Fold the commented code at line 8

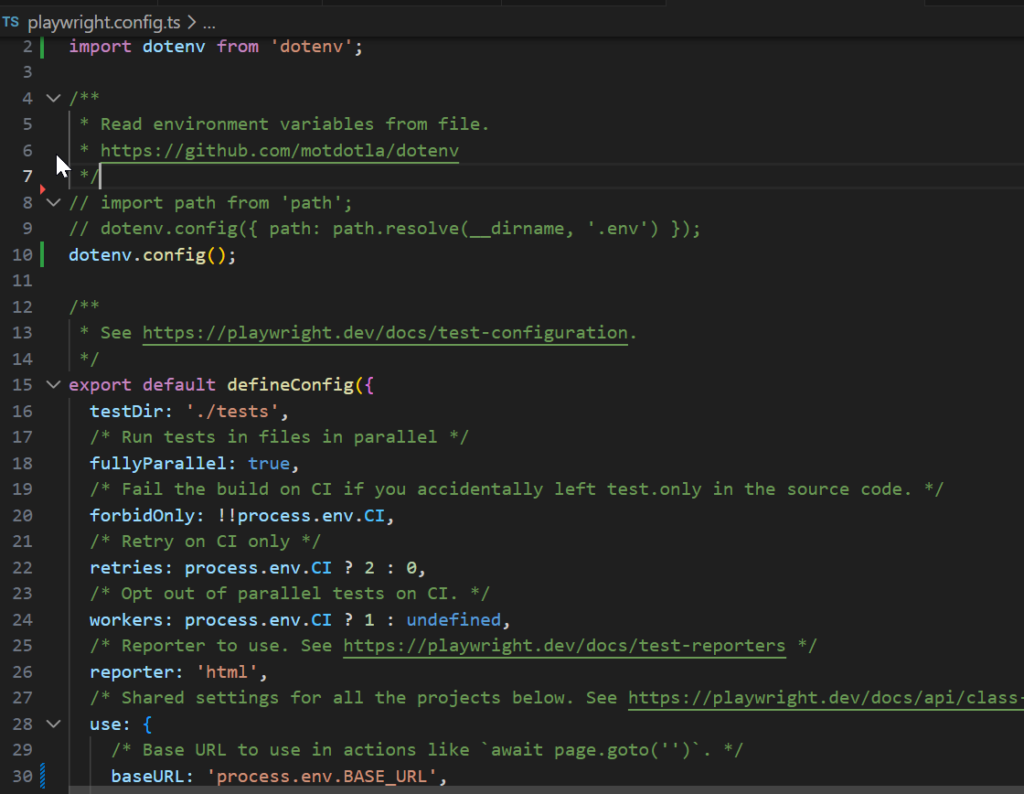click(x=53, y=203)
